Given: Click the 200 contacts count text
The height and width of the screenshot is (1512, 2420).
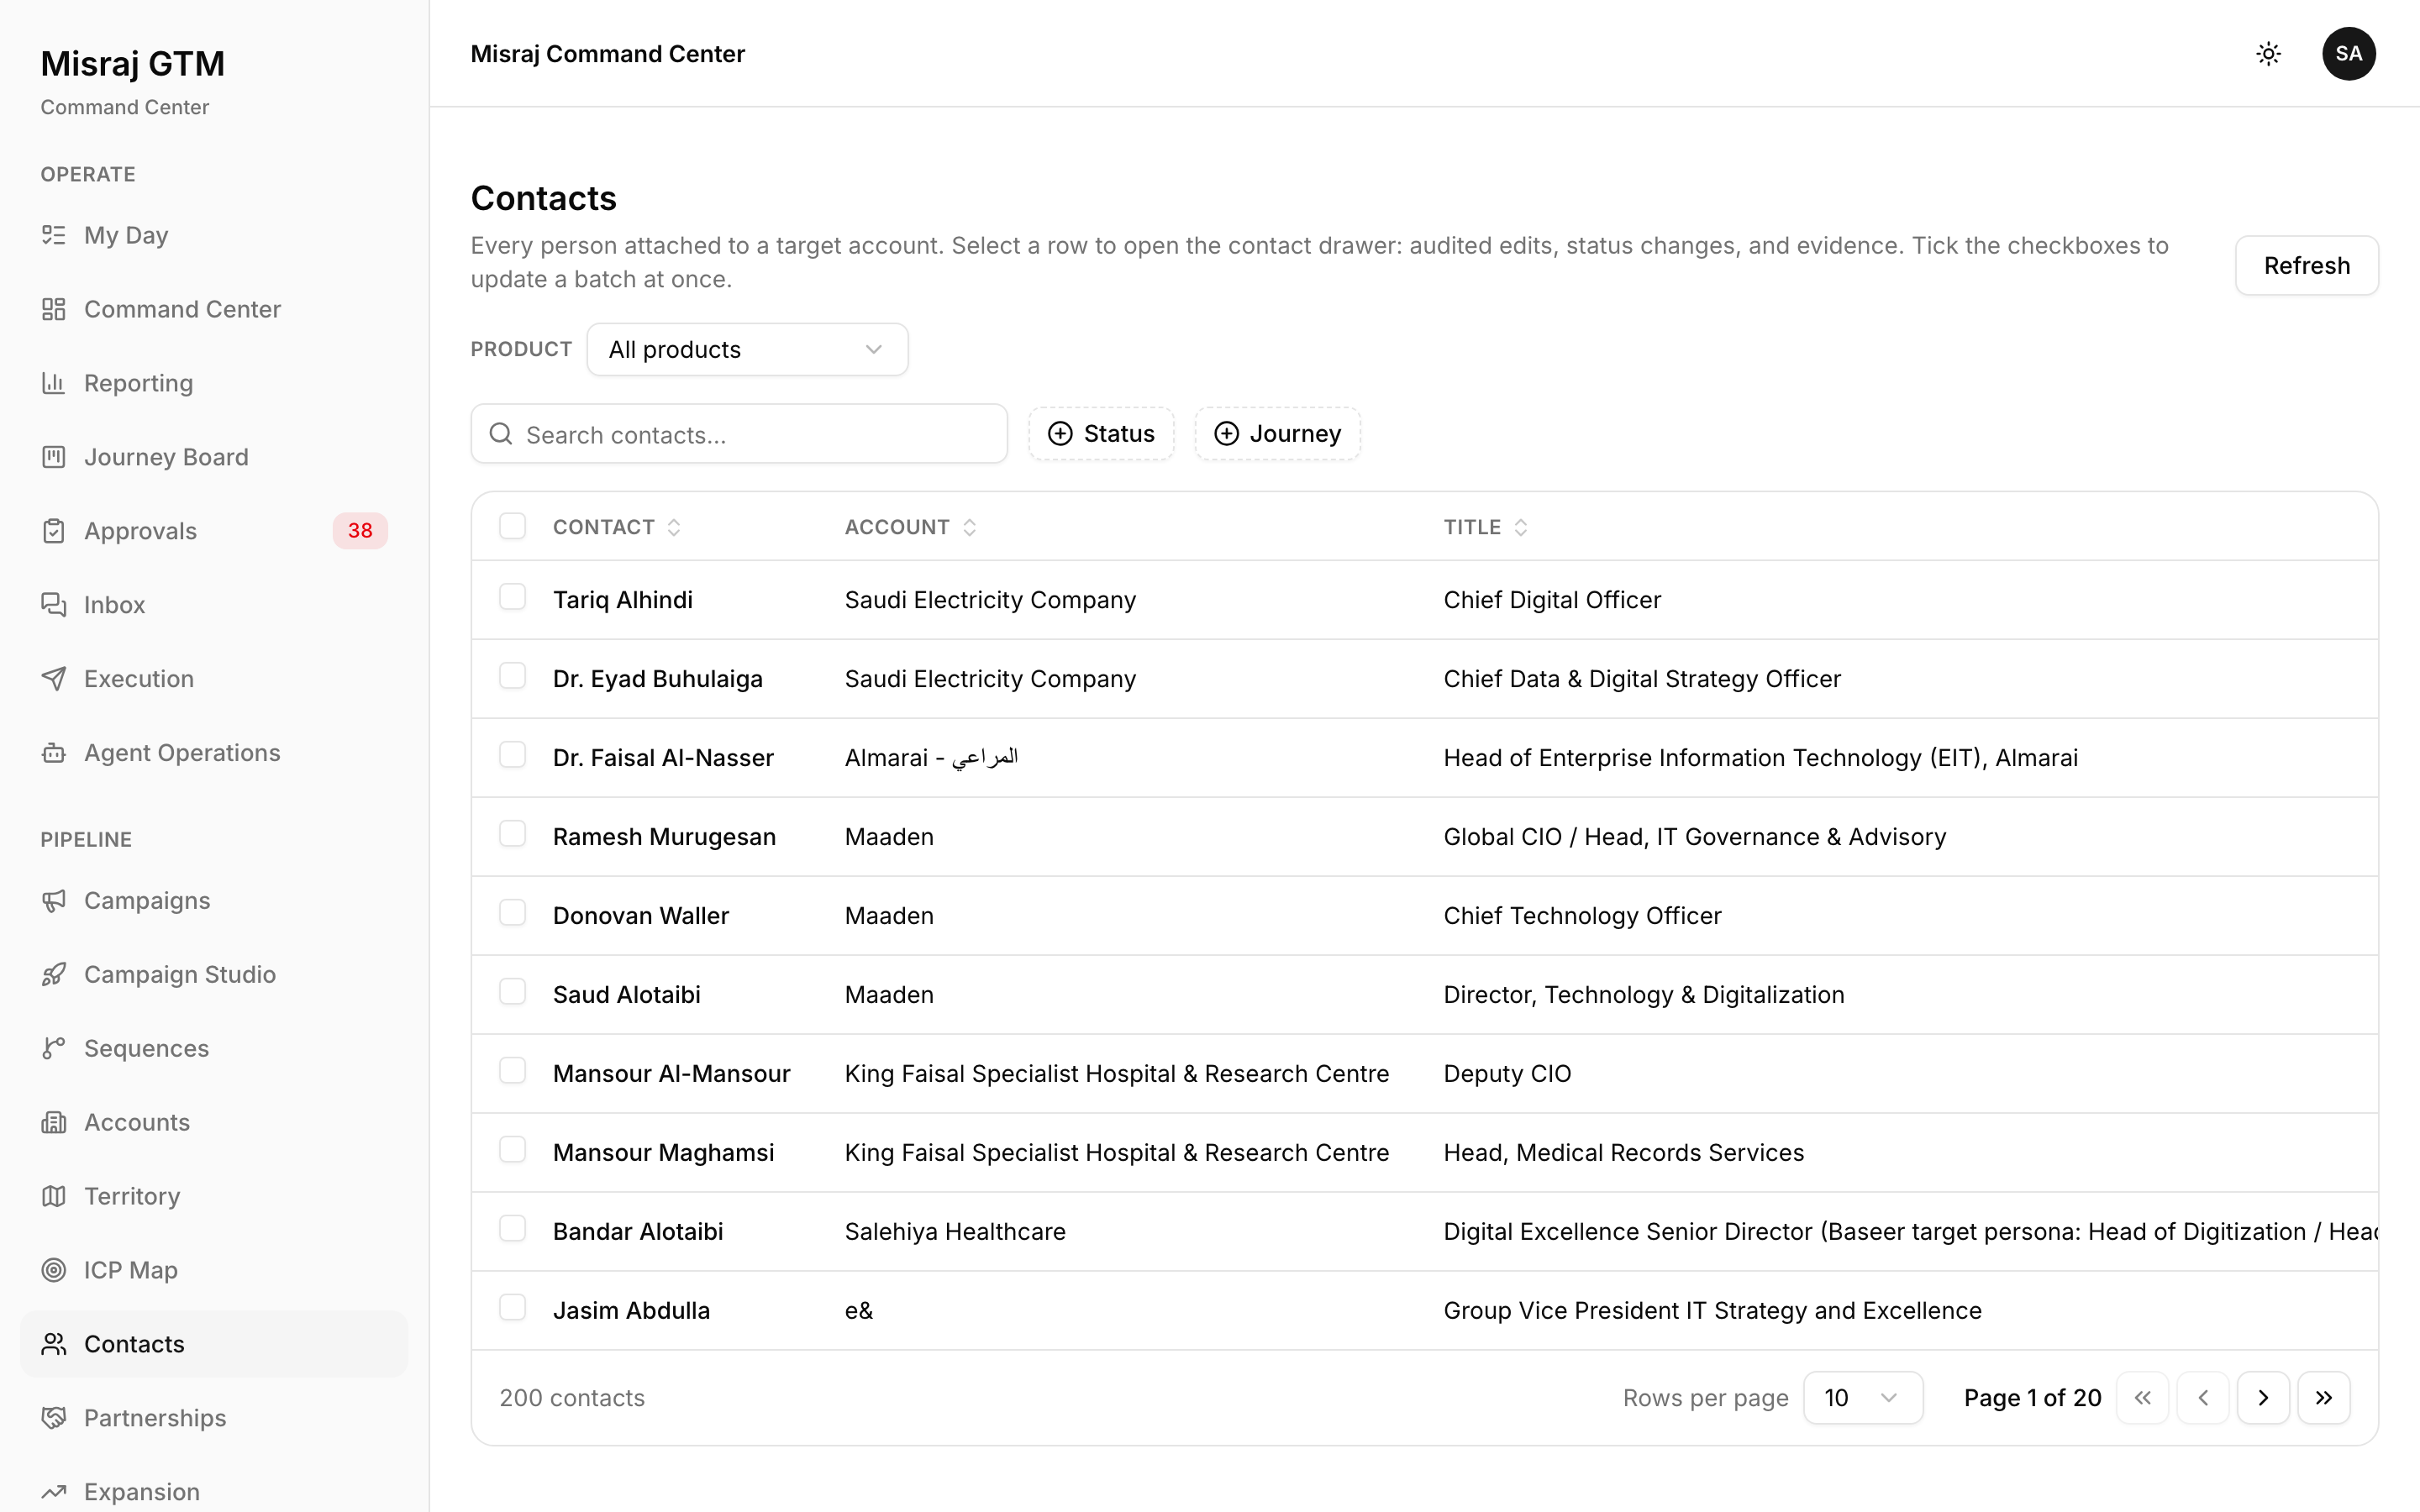Looking at the screenshot, I should coord(572,1398).
